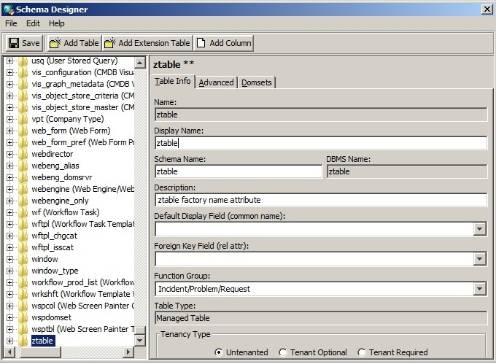Click tree horizontal scrollbar left arrow

[10, 352]
